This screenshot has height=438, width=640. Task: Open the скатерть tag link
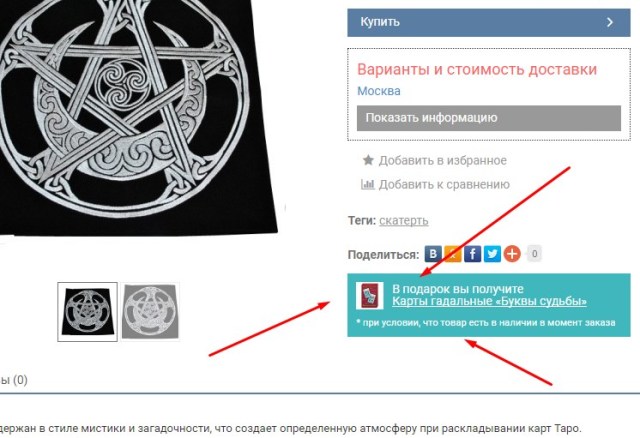tap(404, 220)
